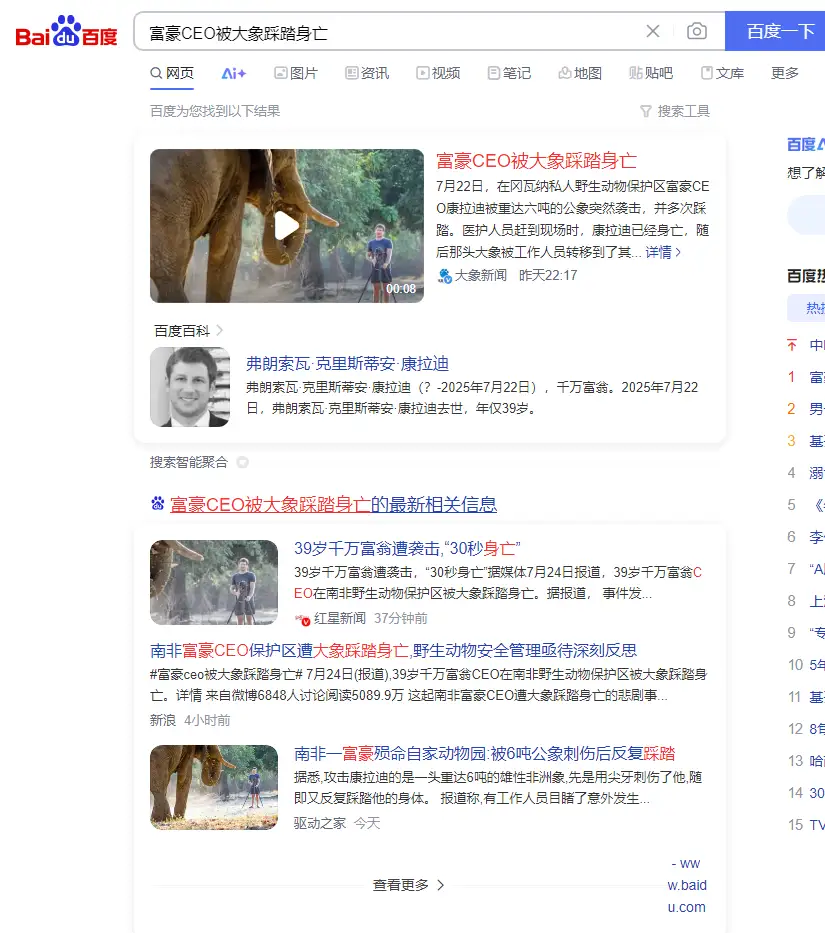
Task: Click 查看更多 to expand results
Action: [408, 885]
